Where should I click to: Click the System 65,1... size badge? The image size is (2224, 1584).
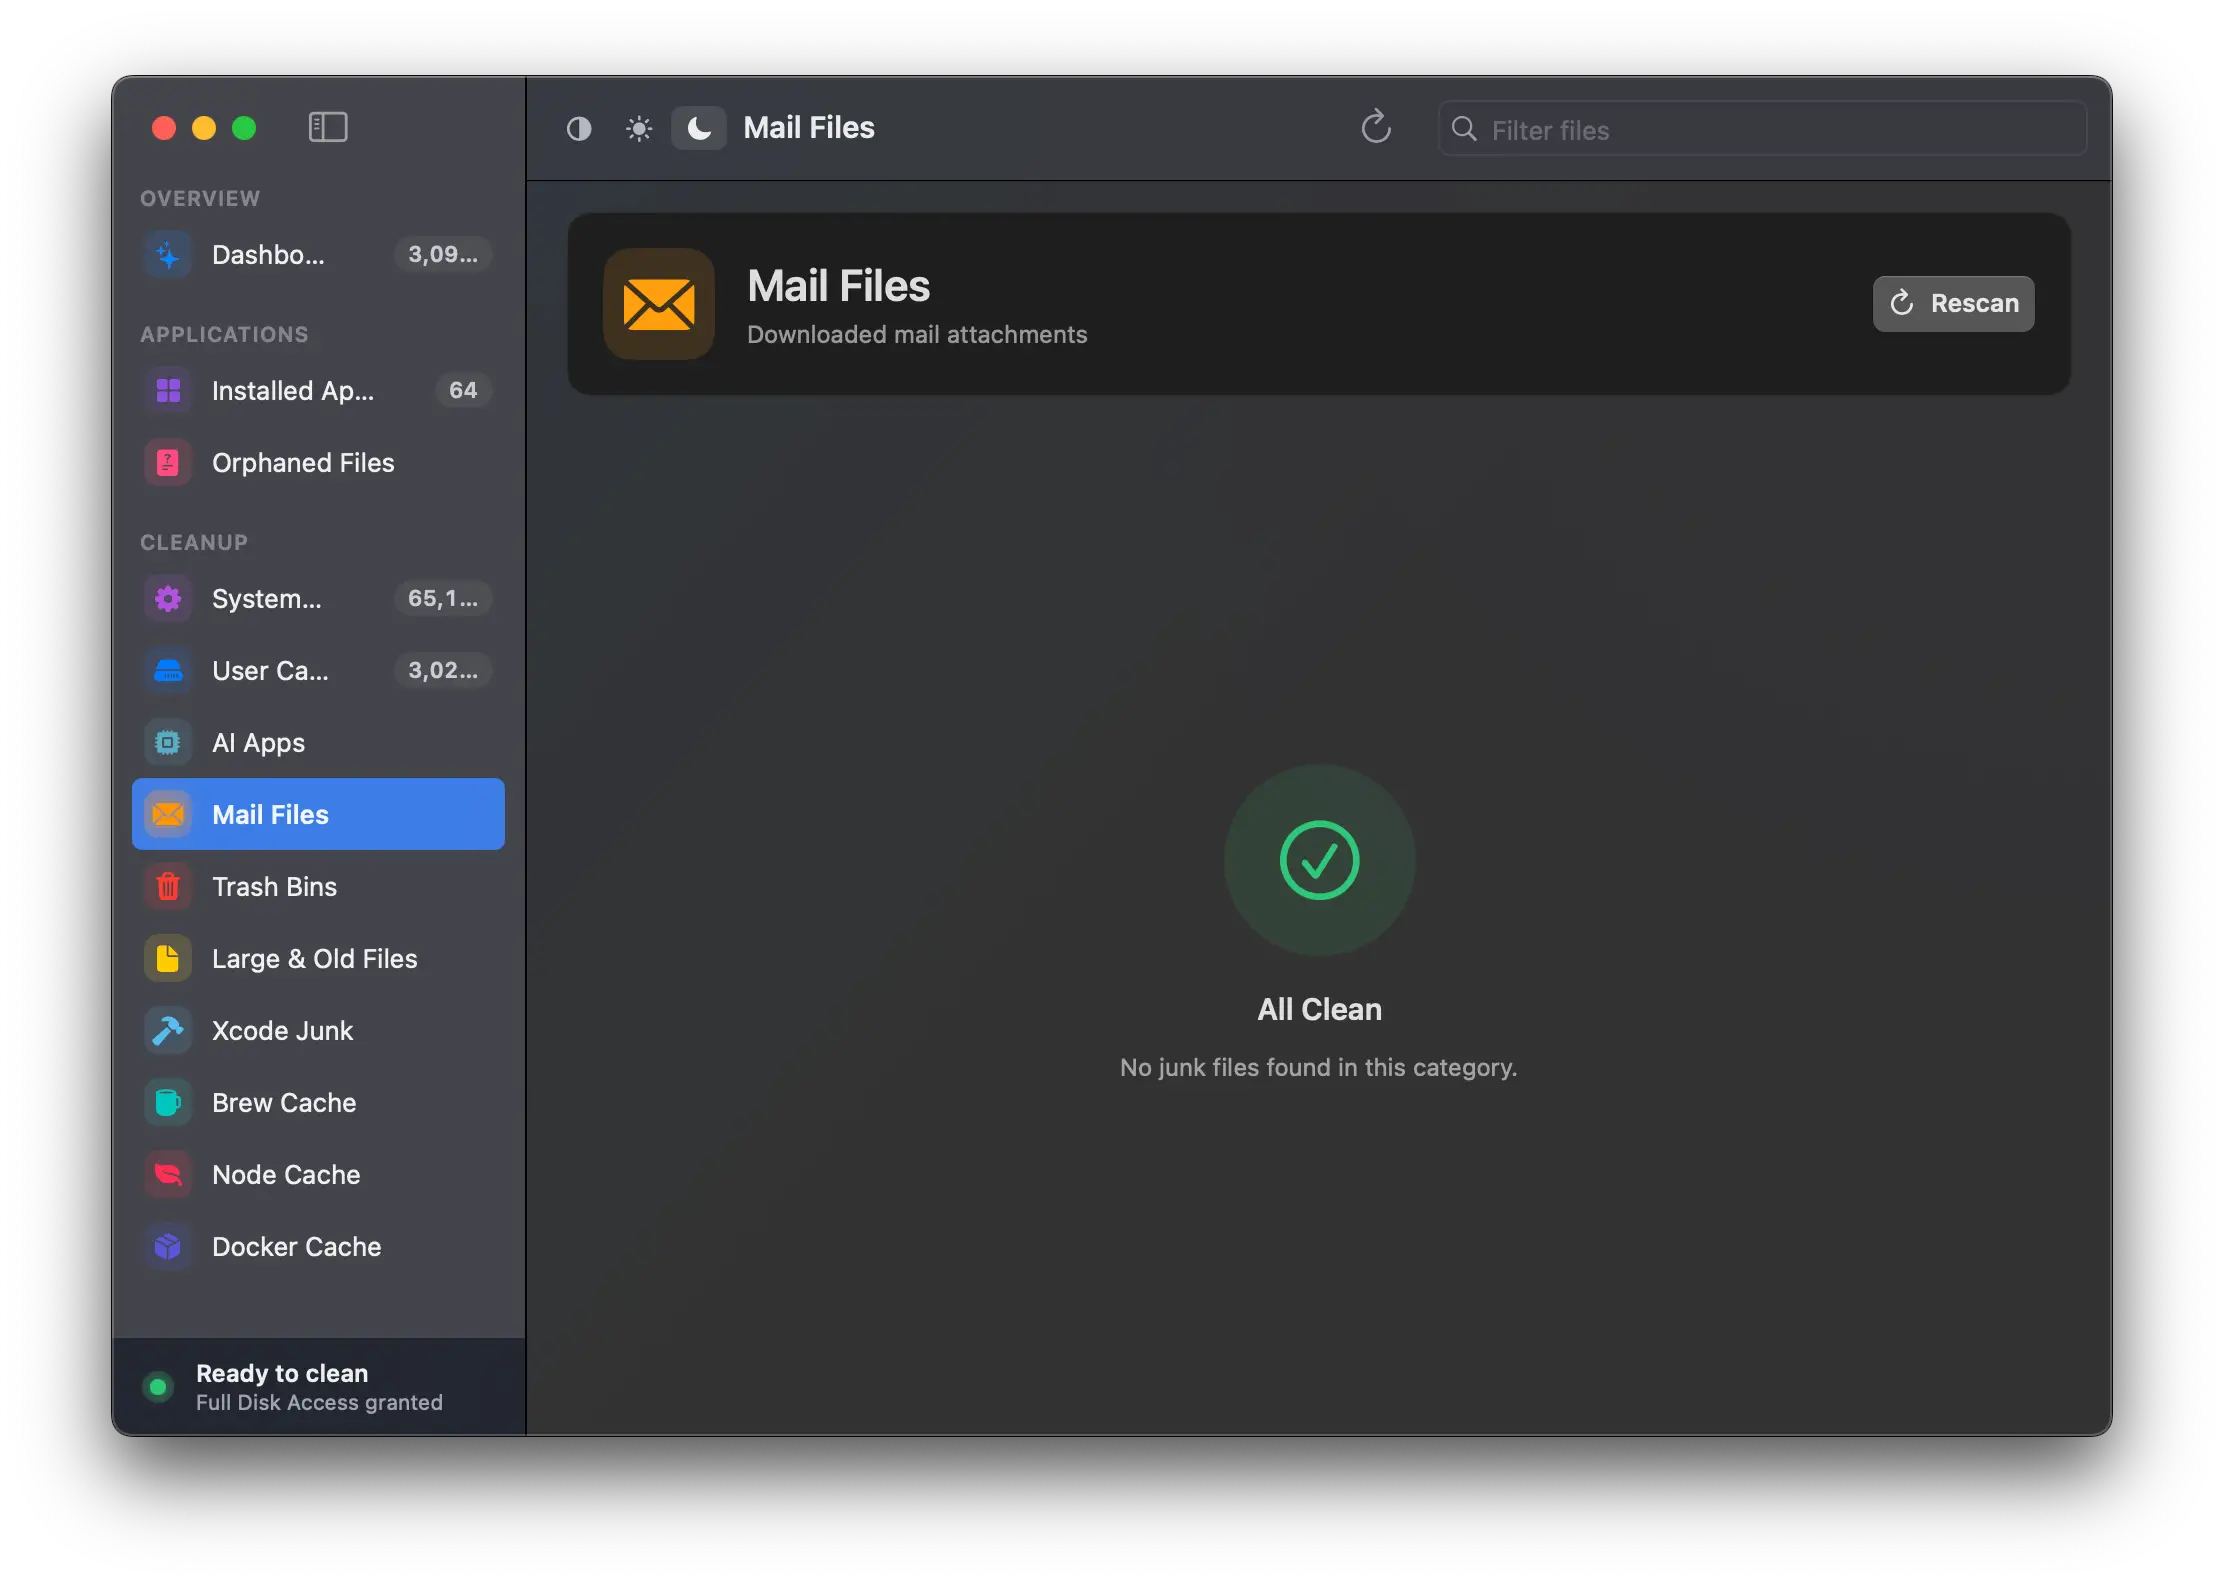coord(443,598)
